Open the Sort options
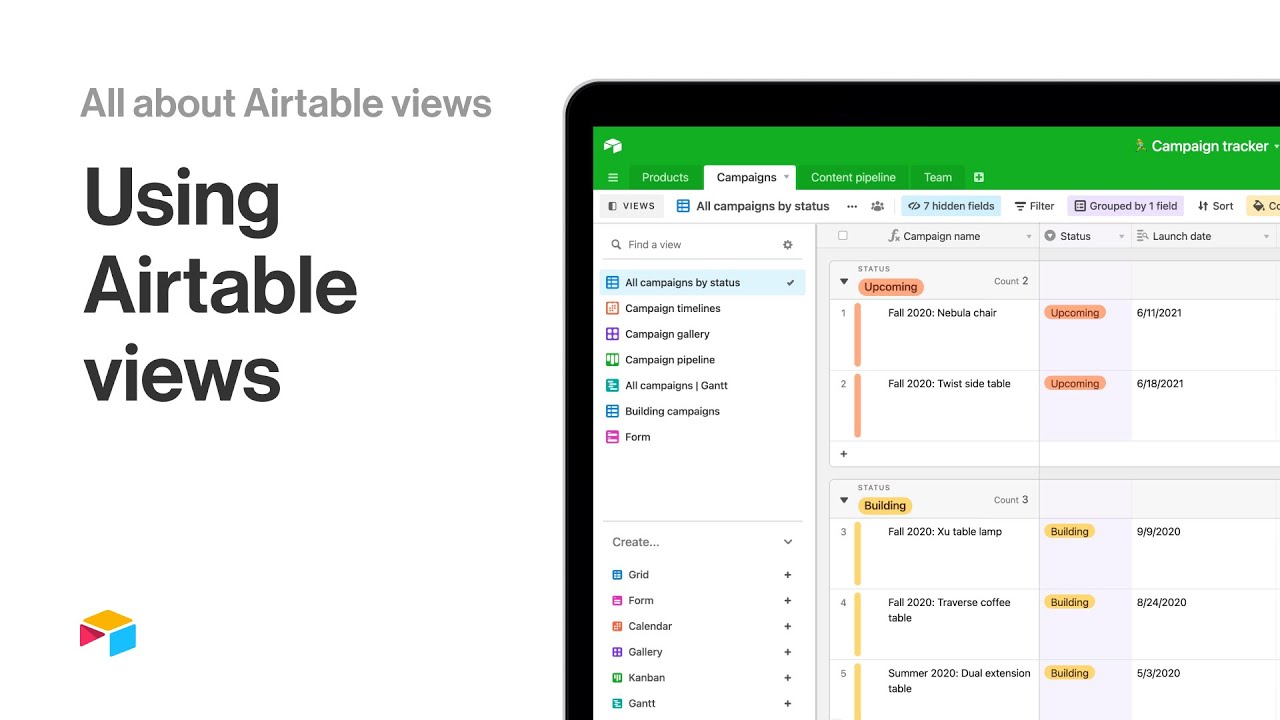This screenshot has width=1280, height=720. [1215, 206]
